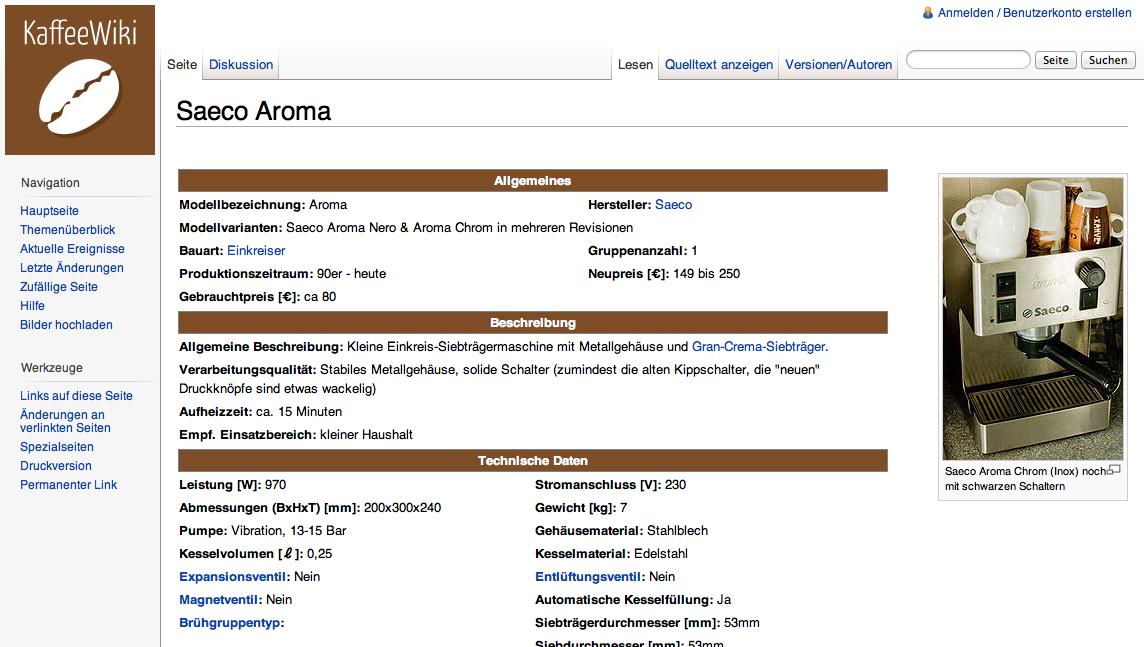Click the Suchen button
This screenshot has height=647, width=1144.
coord(1108,60)
